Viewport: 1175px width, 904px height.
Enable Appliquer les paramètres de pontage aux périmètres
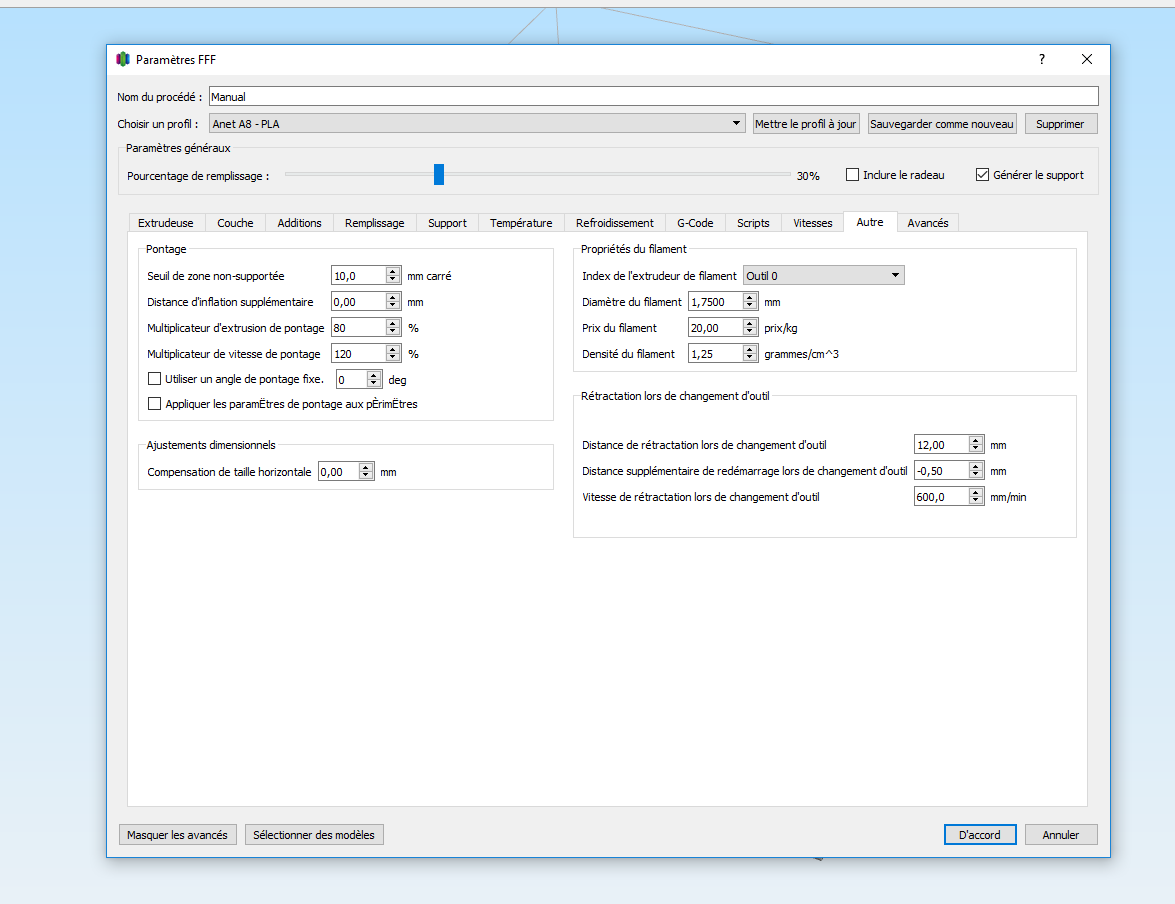pyautogui.click(x=154, y=403)
